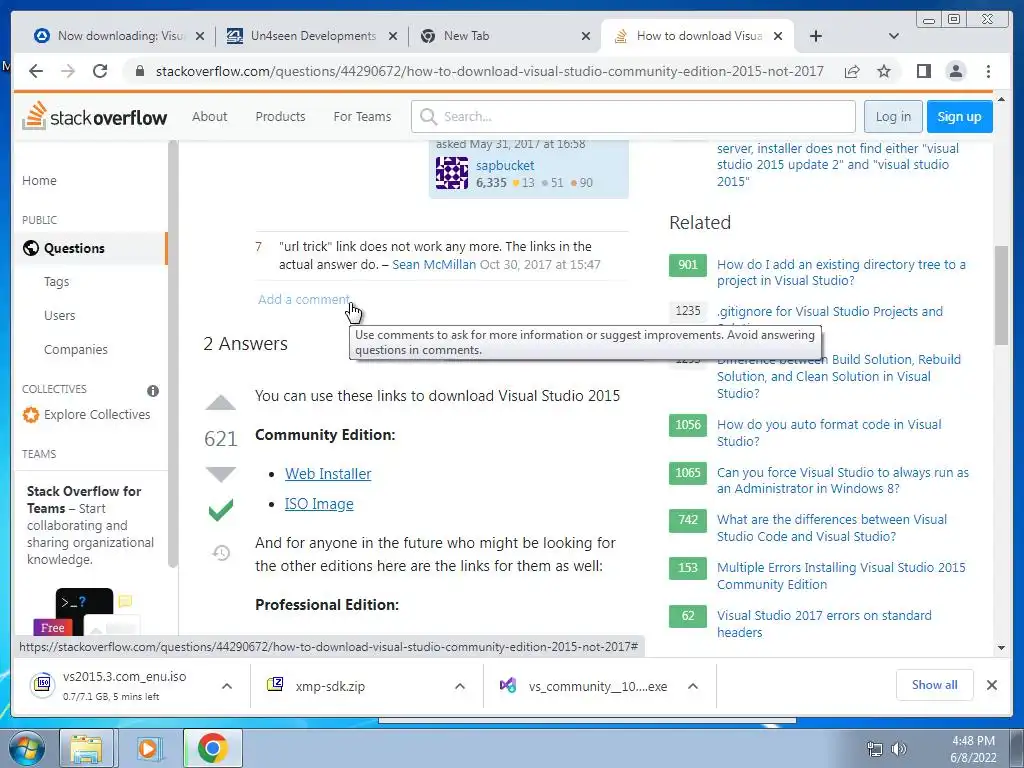1024x768 pixels.
Task: Click sapbucket's user avatar
Action: (x=452, y=173)
